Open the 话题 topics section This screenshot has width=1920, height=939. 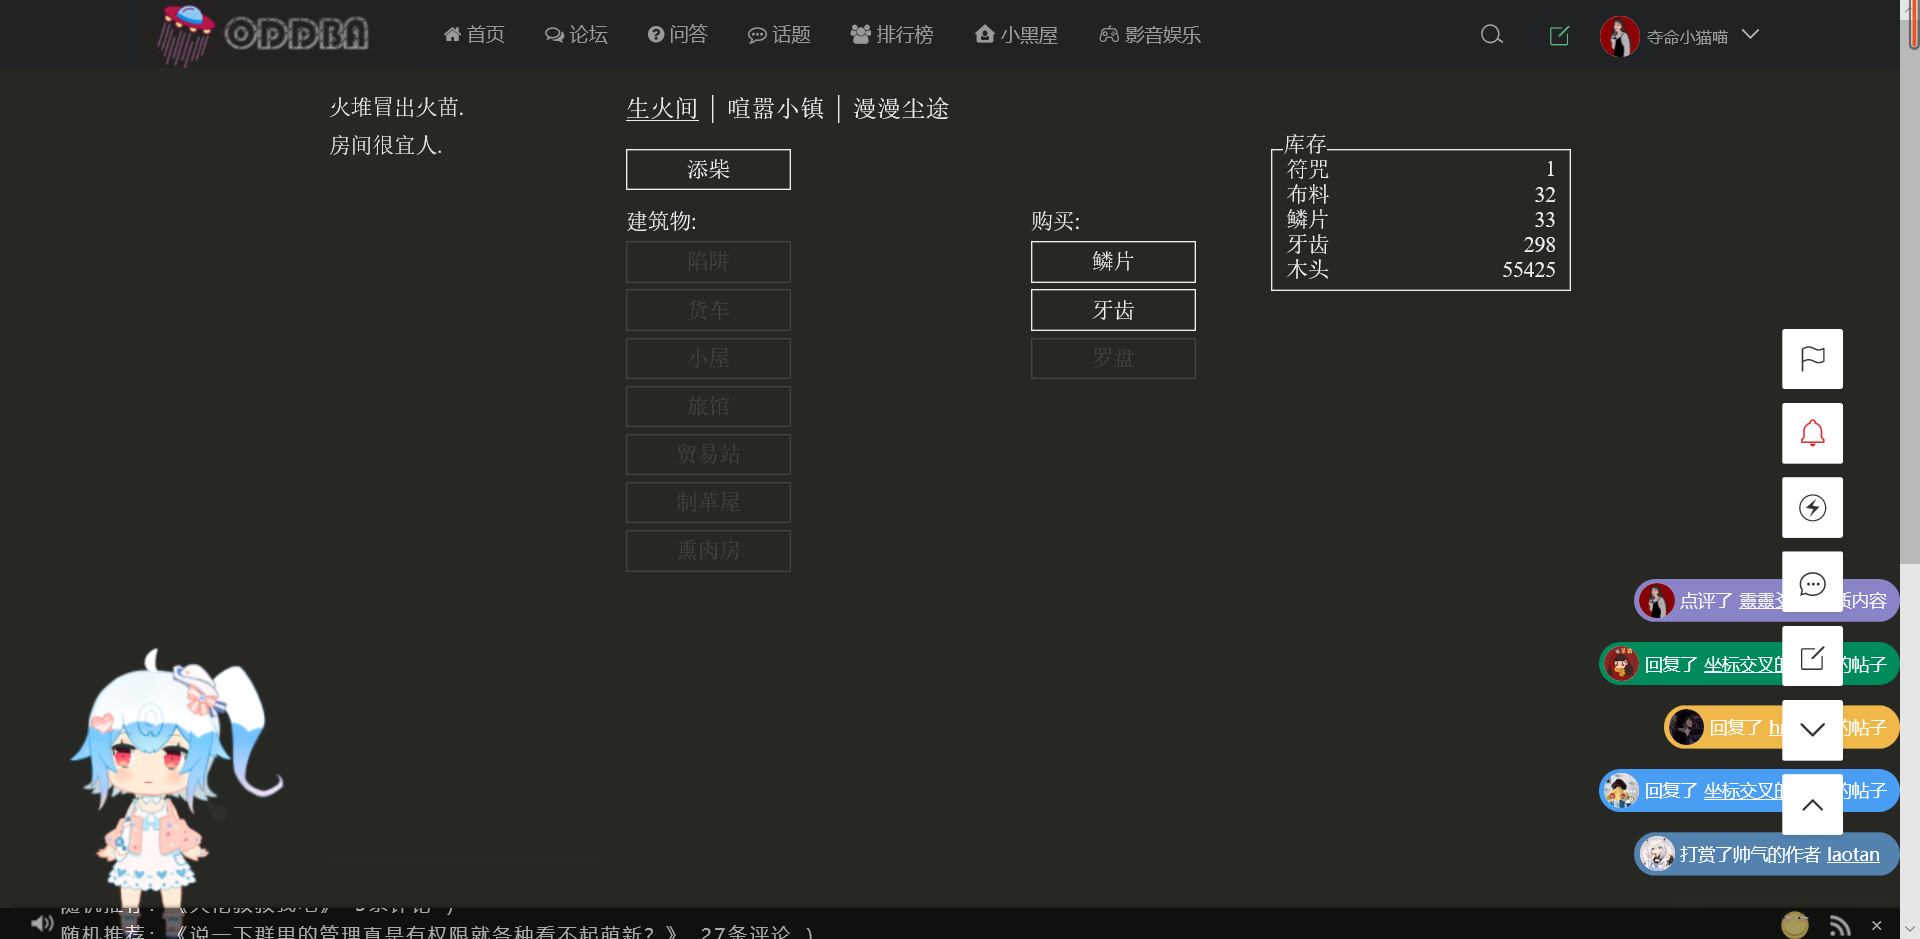tap(779, 35)
